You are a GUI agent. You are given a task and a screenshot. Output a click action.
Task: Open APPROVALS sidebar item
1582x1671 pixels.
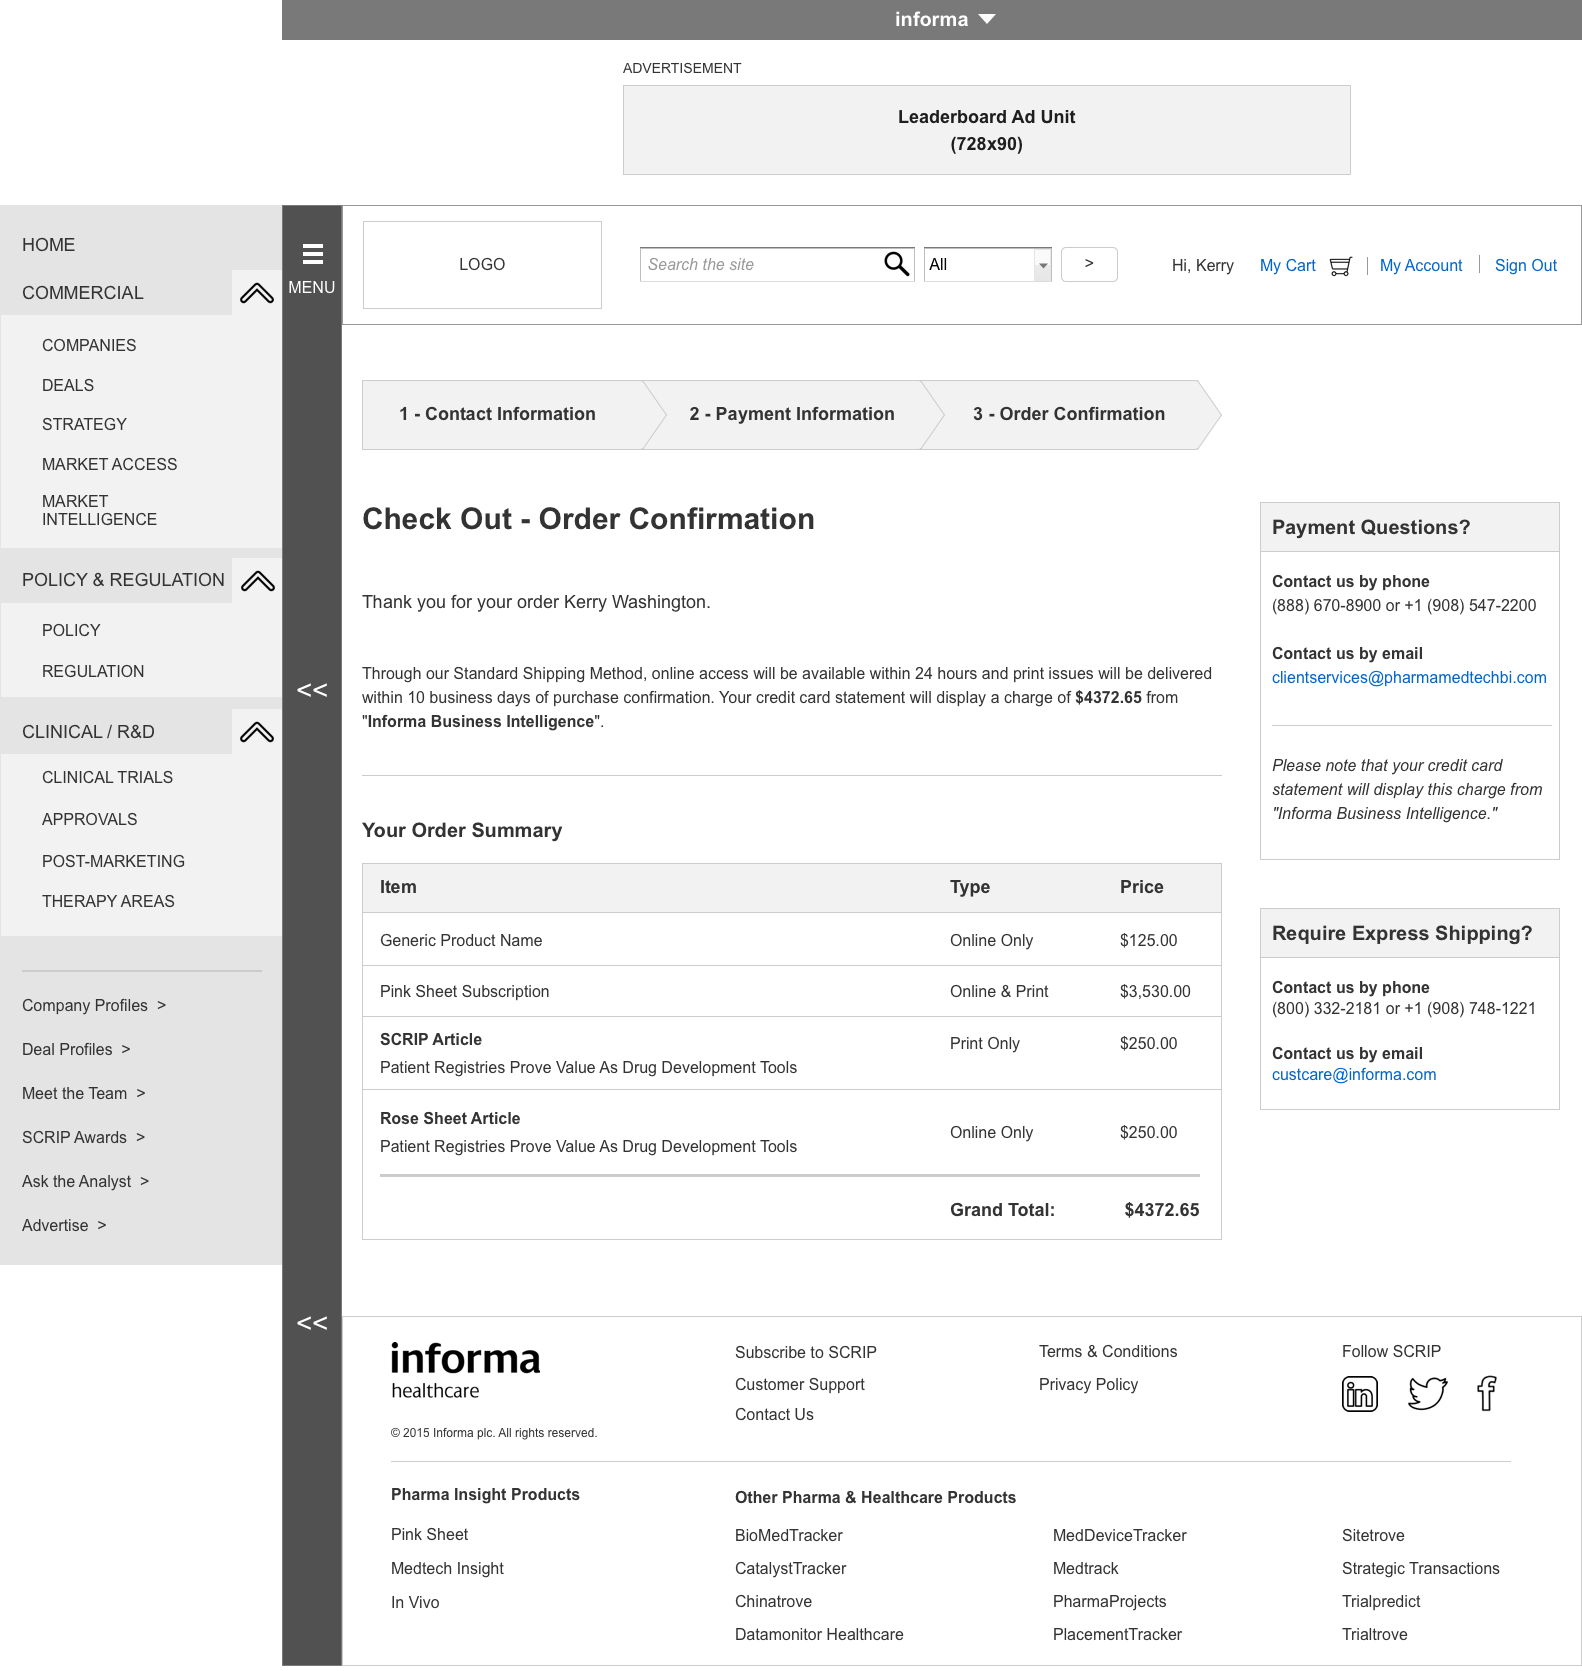pos(89,819)
